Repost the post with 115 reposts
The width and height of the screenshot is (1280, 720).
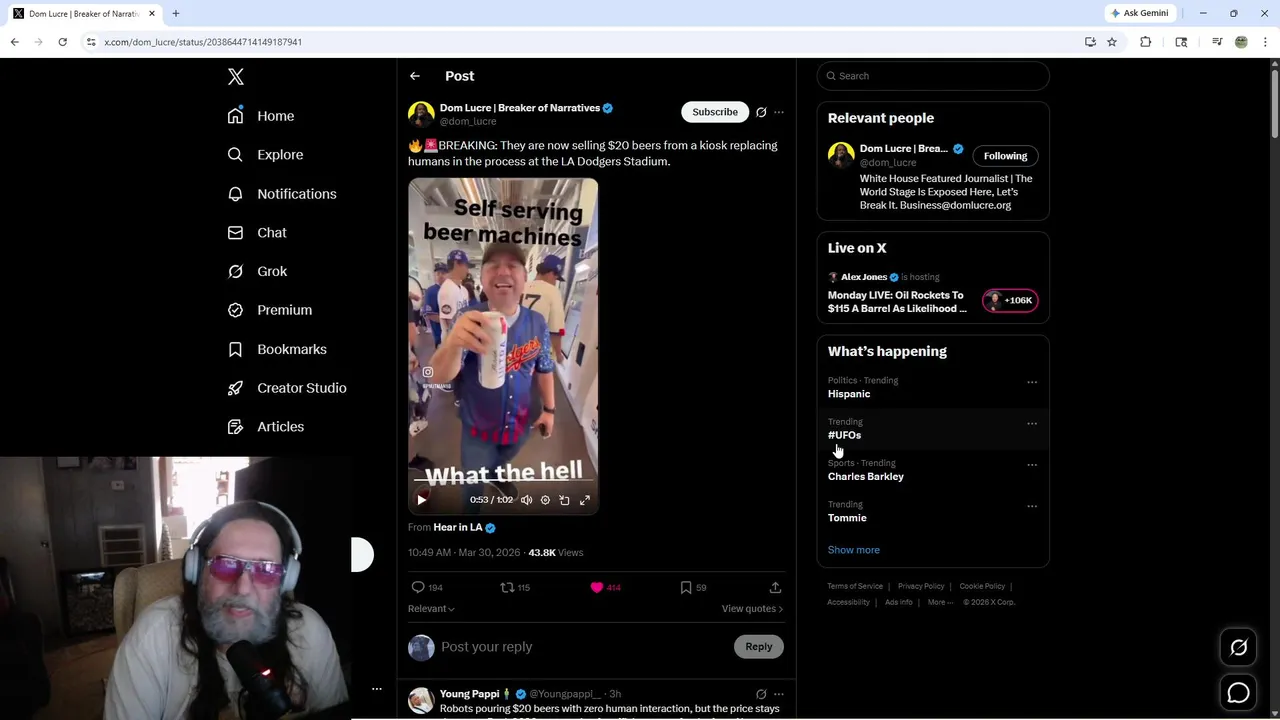(515, 587)
